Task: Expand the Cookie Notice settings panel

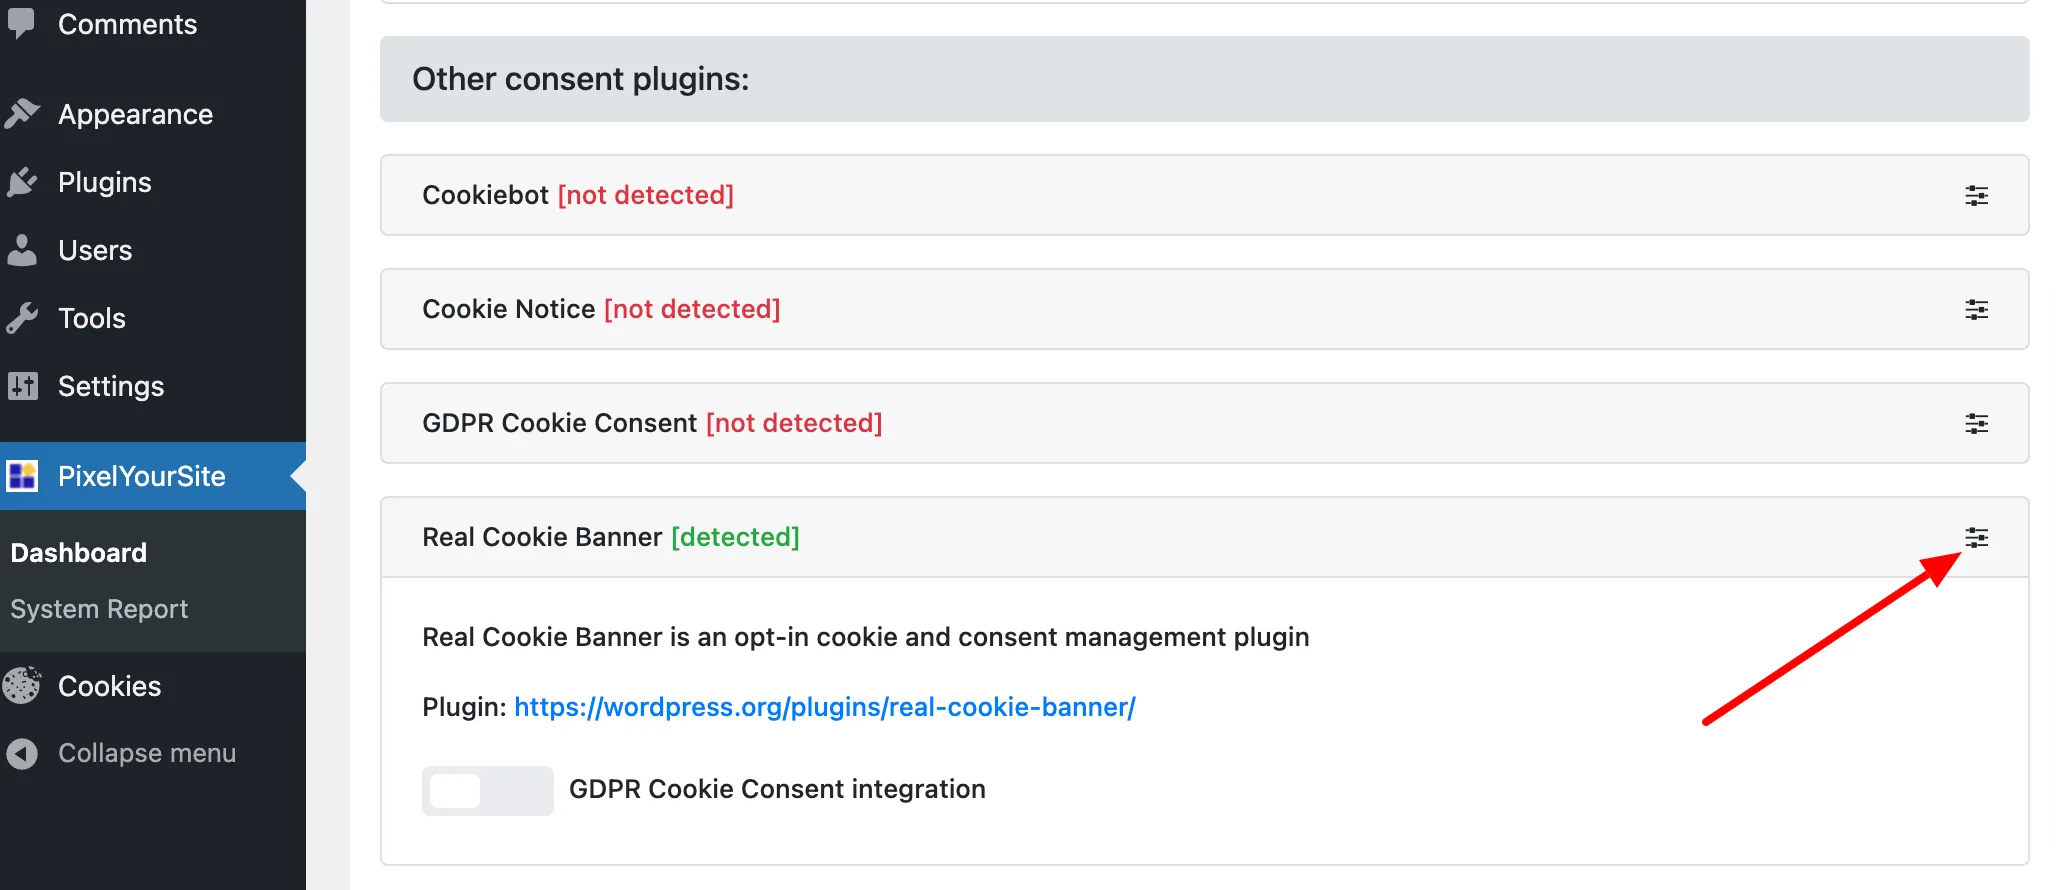Action: [x=1976, y=310]
